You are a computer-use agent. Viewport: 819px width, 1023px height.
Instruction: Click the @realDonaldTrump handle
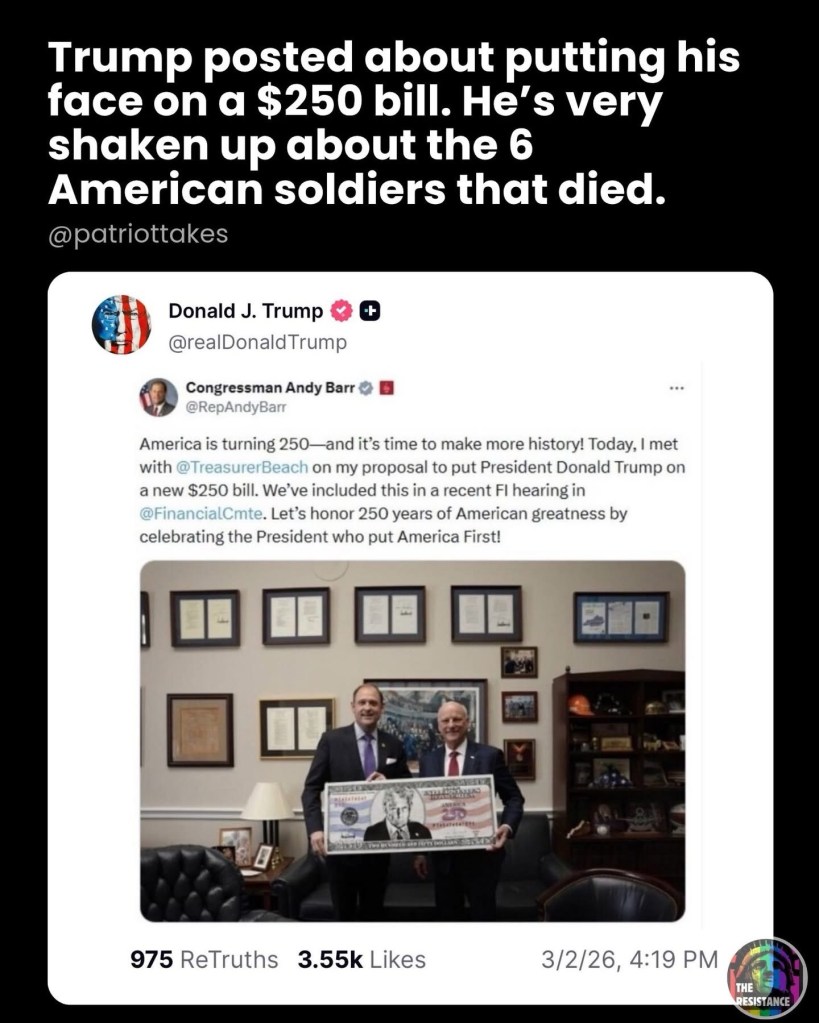point(258,342)
